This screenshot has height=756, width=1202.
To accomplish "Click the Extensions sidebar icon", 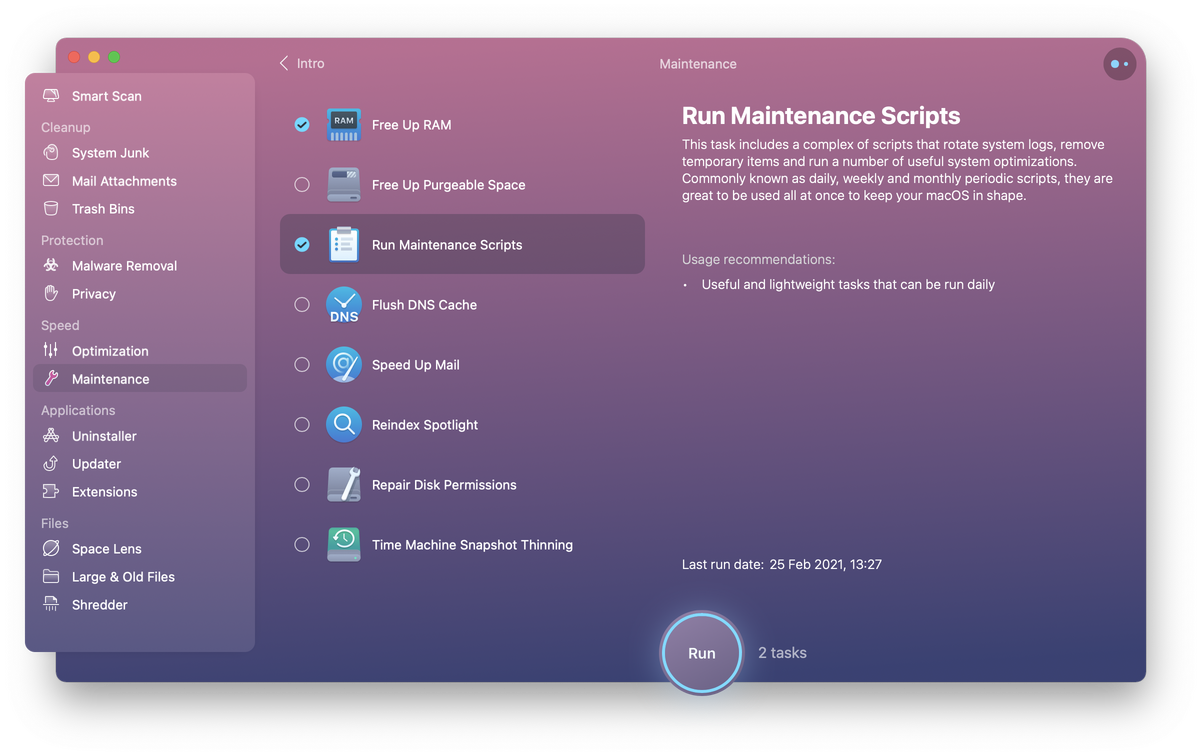I will point(51,492).
